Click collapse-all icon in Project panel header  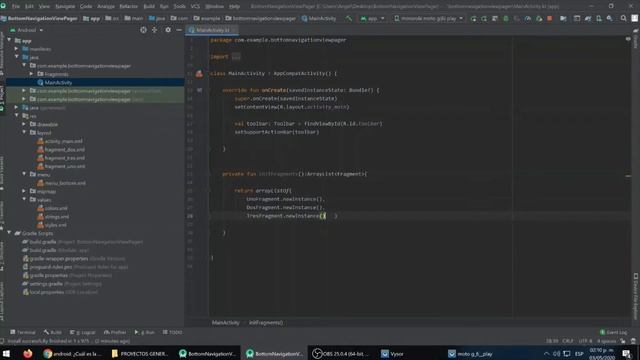[x=154, y=30]
